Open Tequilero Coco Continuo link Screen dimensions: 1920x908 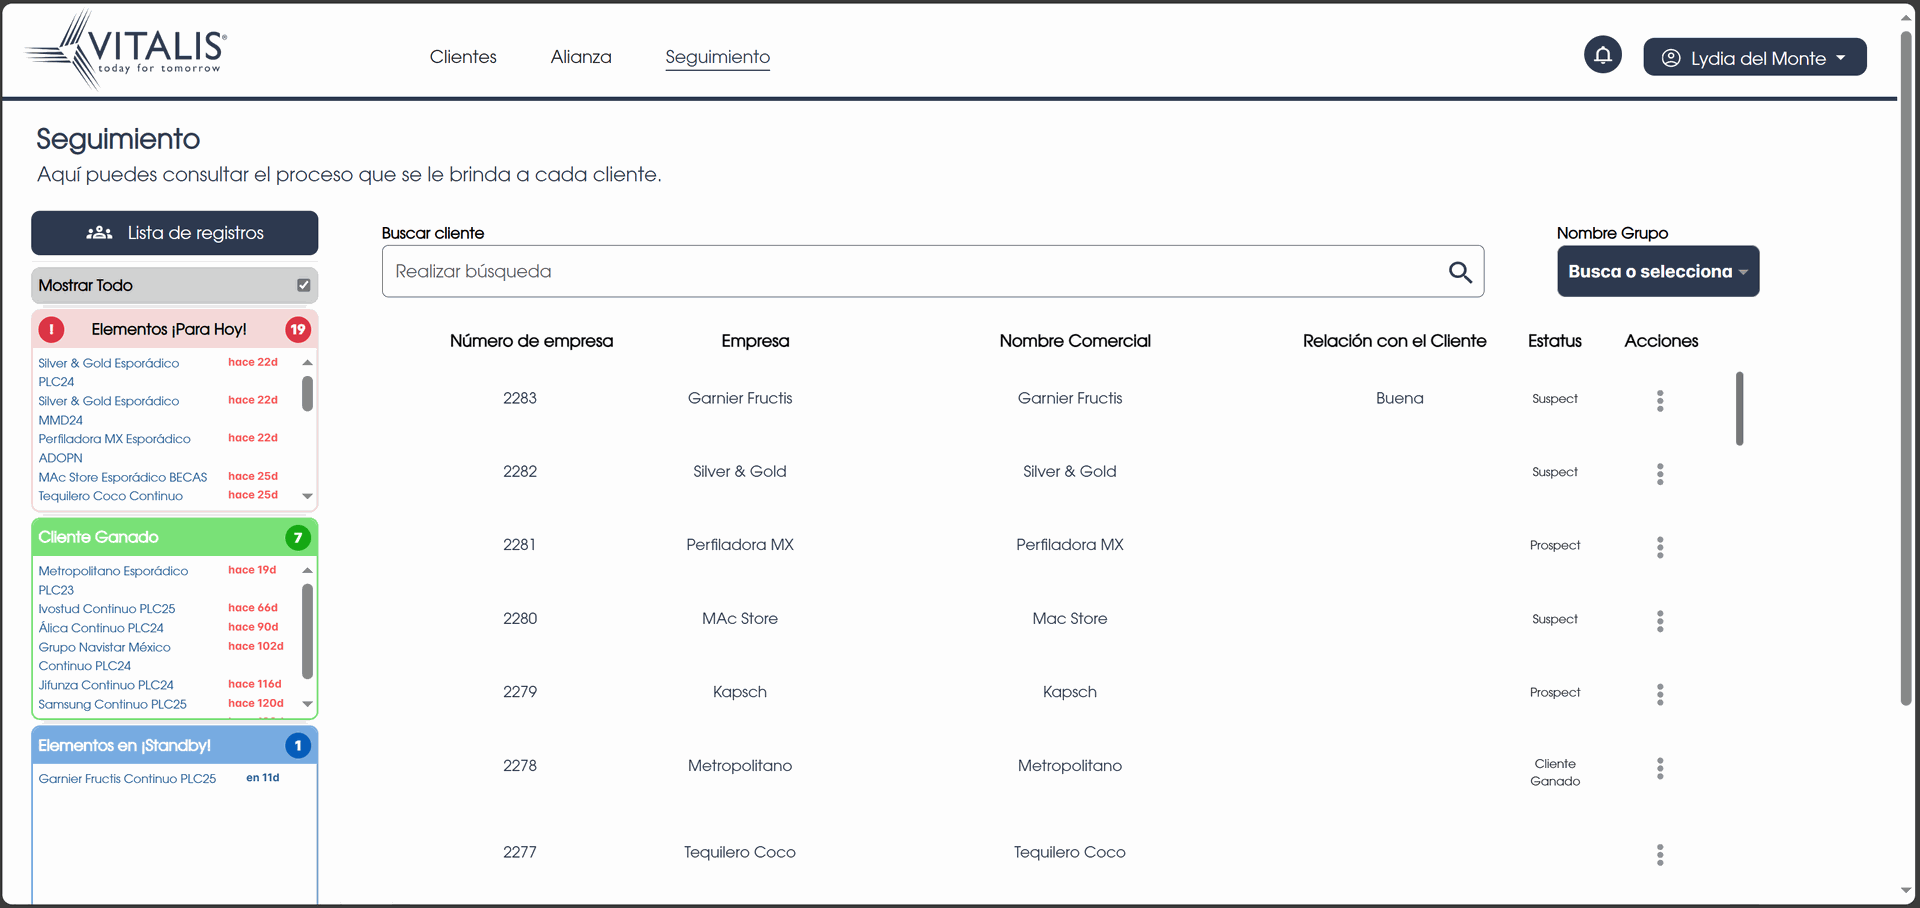click(111, 496)
